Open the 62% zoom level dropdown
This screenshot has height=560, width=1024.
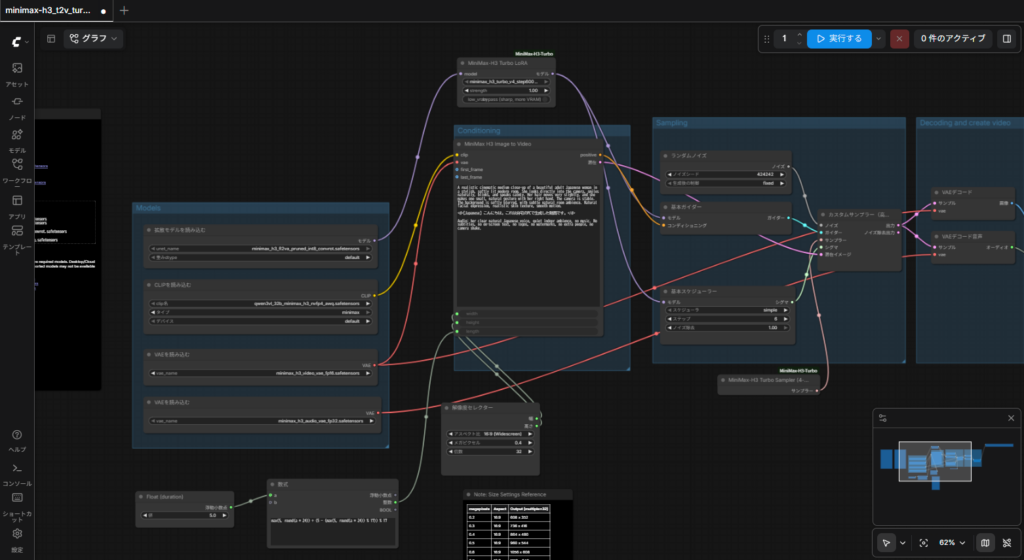point(952,542)
